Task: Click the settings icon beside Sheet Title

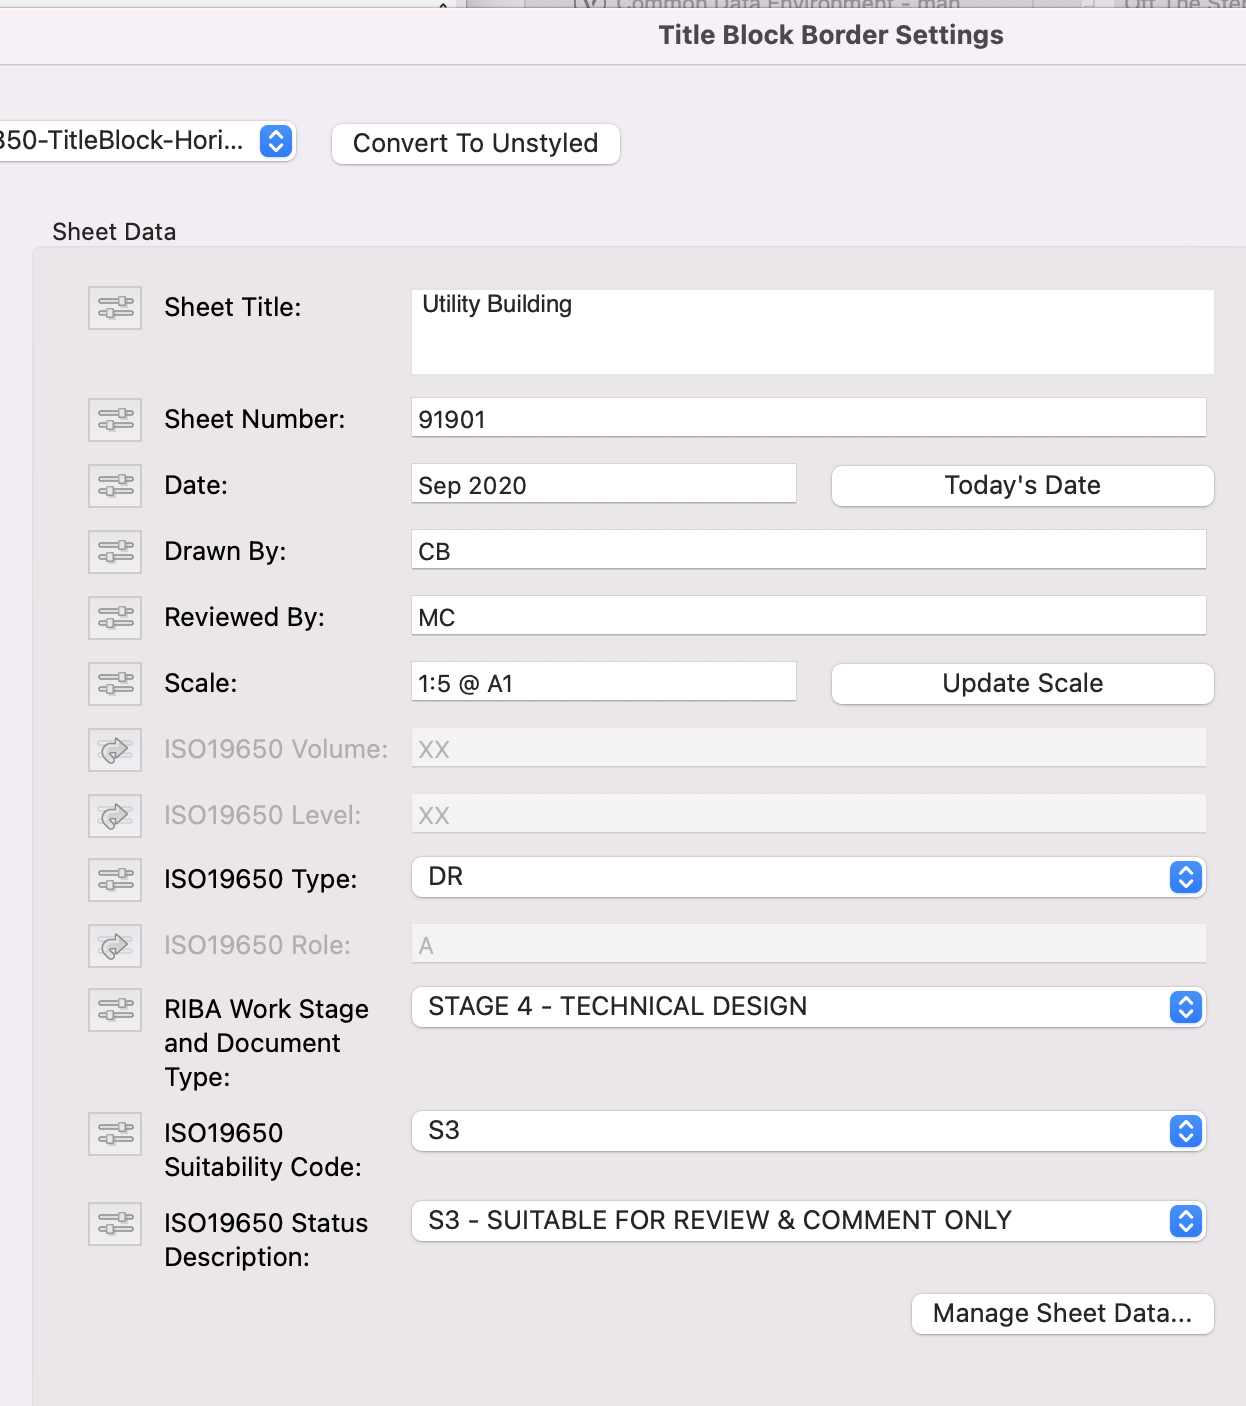Action: pos(115,308)
